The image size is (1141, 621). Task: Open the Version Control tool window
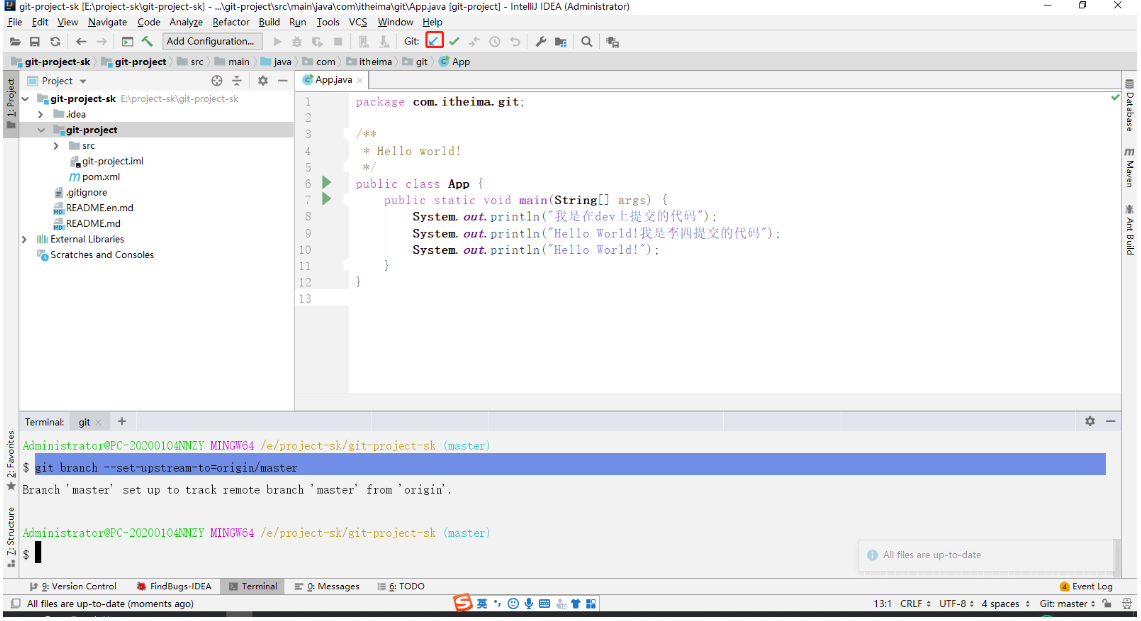point(73,587)
